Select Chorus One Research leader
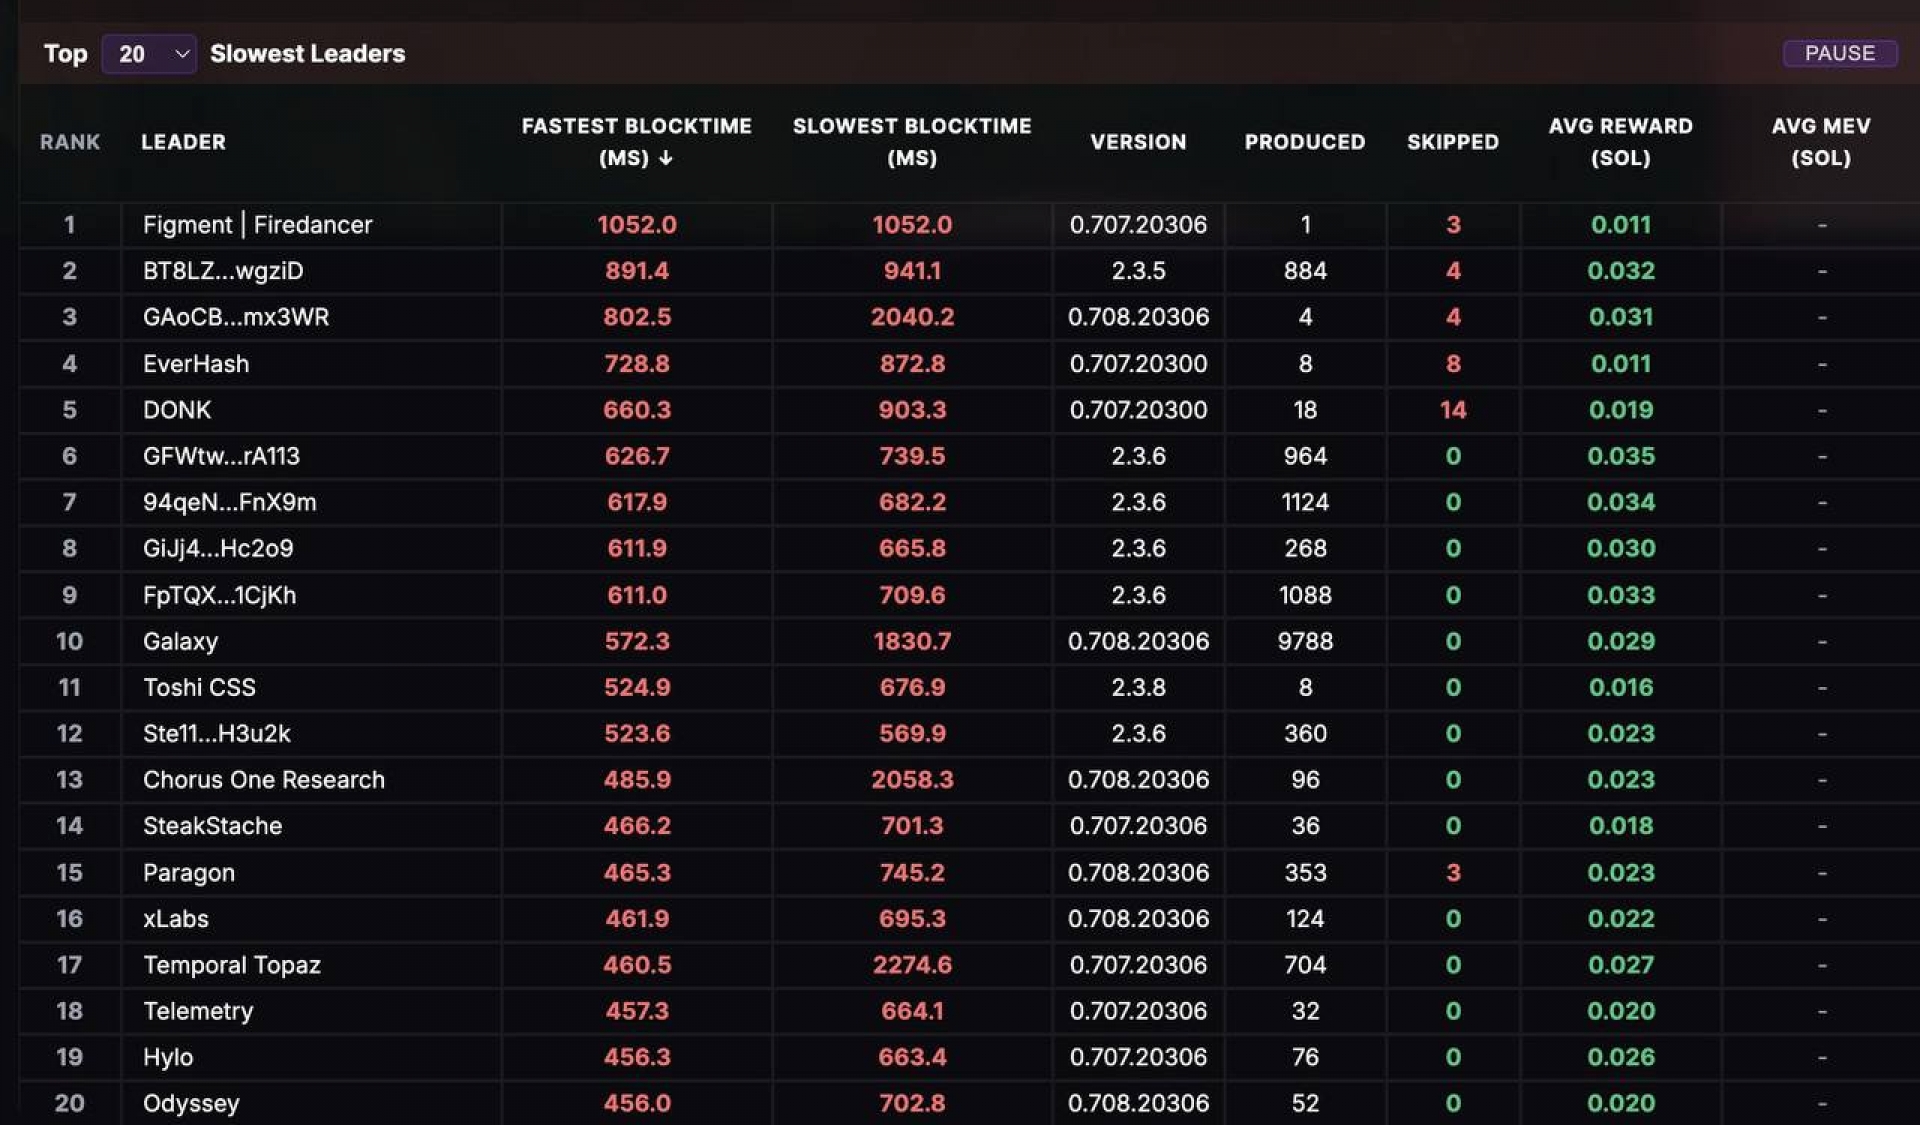Viewport: 1920px width, 1125px height. point(263,780)
